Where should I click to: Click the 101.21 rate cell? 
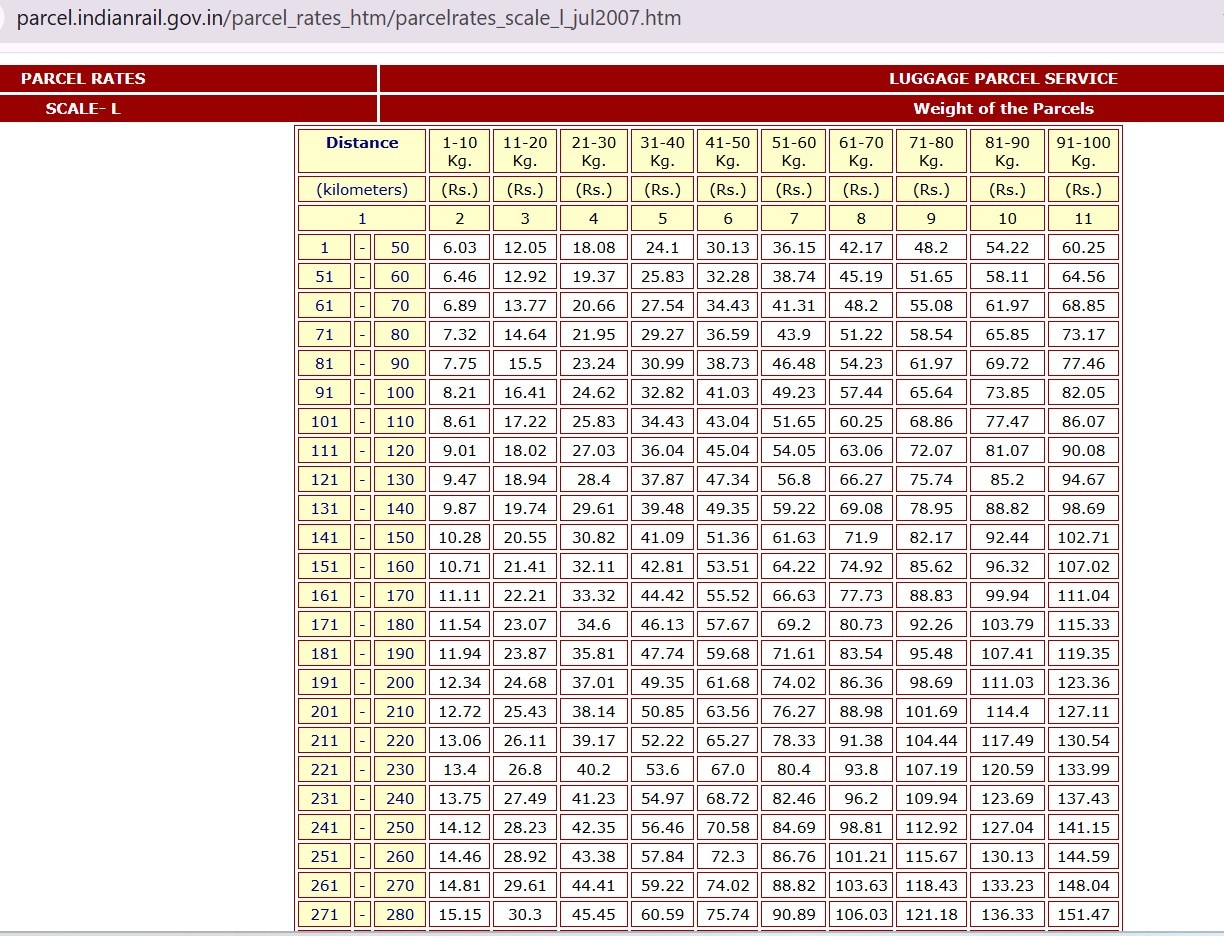click(861, 856)
